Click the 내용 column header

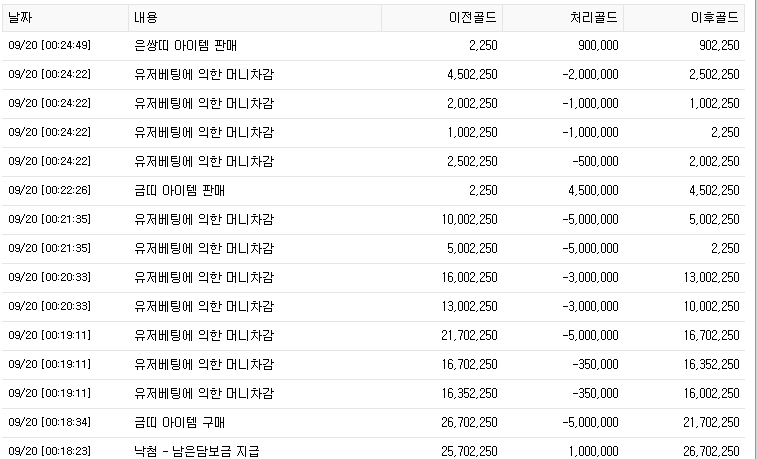(145, 18)
